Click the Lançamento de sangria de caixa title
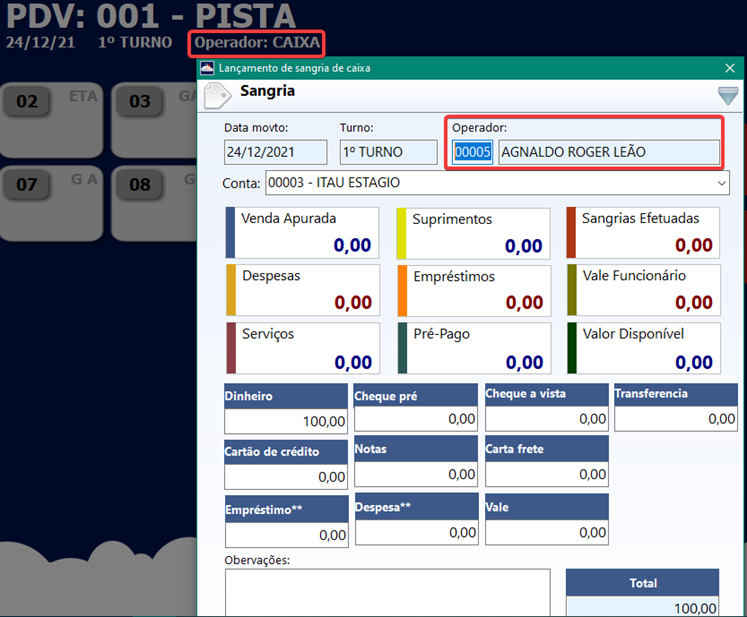The width and height of the screenshot is (747, 617). [x=294, y=68]
